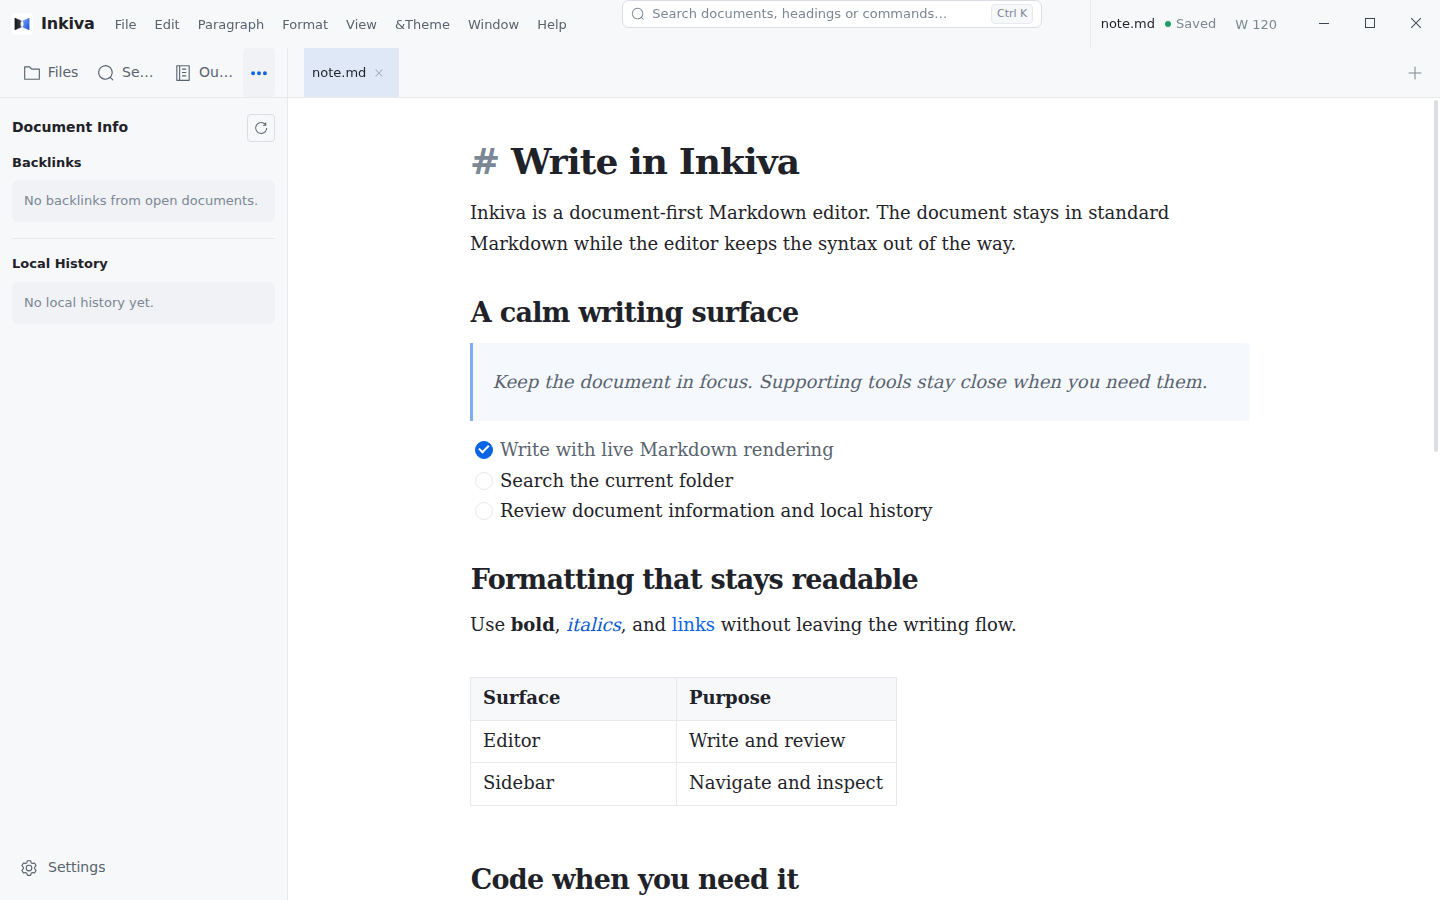This screenshot has width=1440, height=900.
Task: Click the Inkiva app logo icon
Action: tap(22, 24)
